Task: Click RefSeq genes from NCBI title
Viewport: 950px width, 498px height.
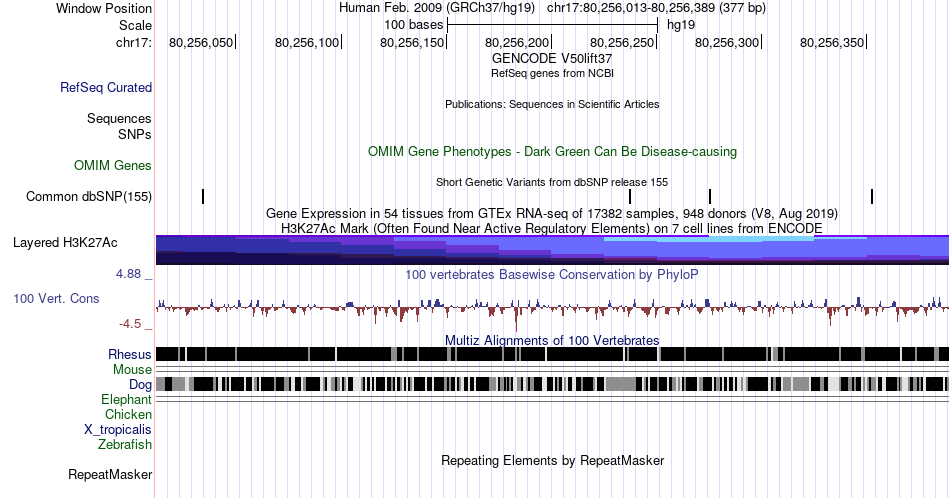Action: 552,73
